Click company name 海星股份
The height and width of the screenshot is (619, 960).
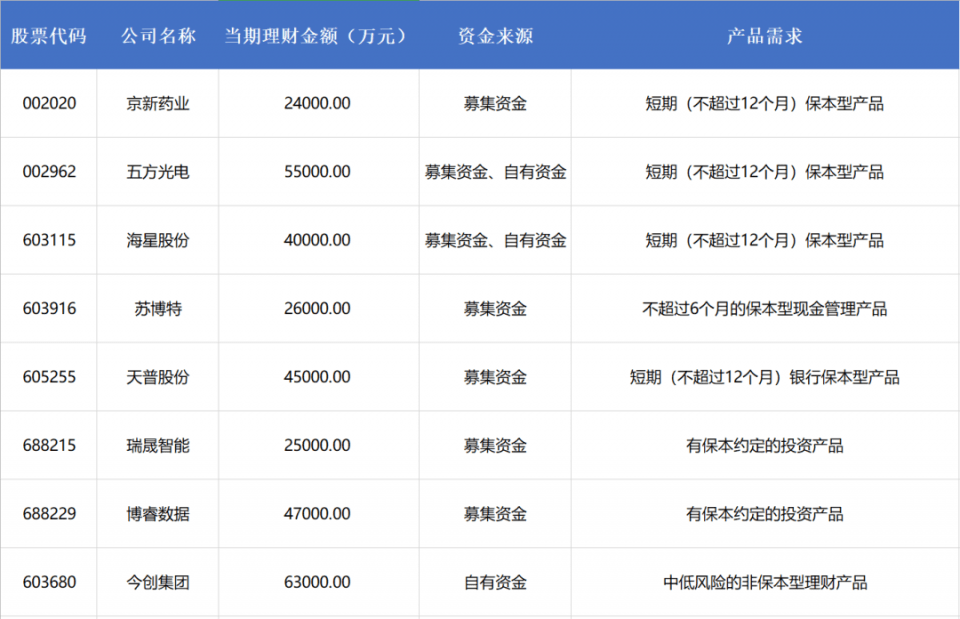tap(158, 241)
